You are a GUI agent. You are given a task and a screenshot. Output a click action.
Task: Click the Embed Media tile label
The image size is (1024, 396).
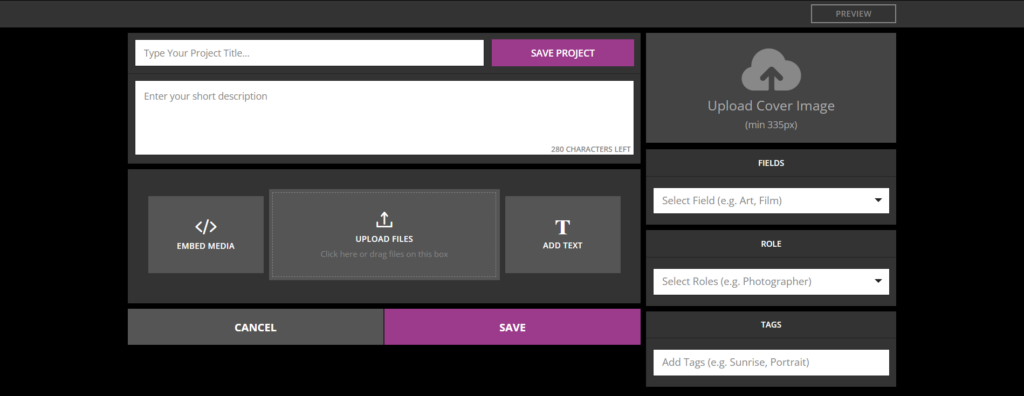point(206,246)
